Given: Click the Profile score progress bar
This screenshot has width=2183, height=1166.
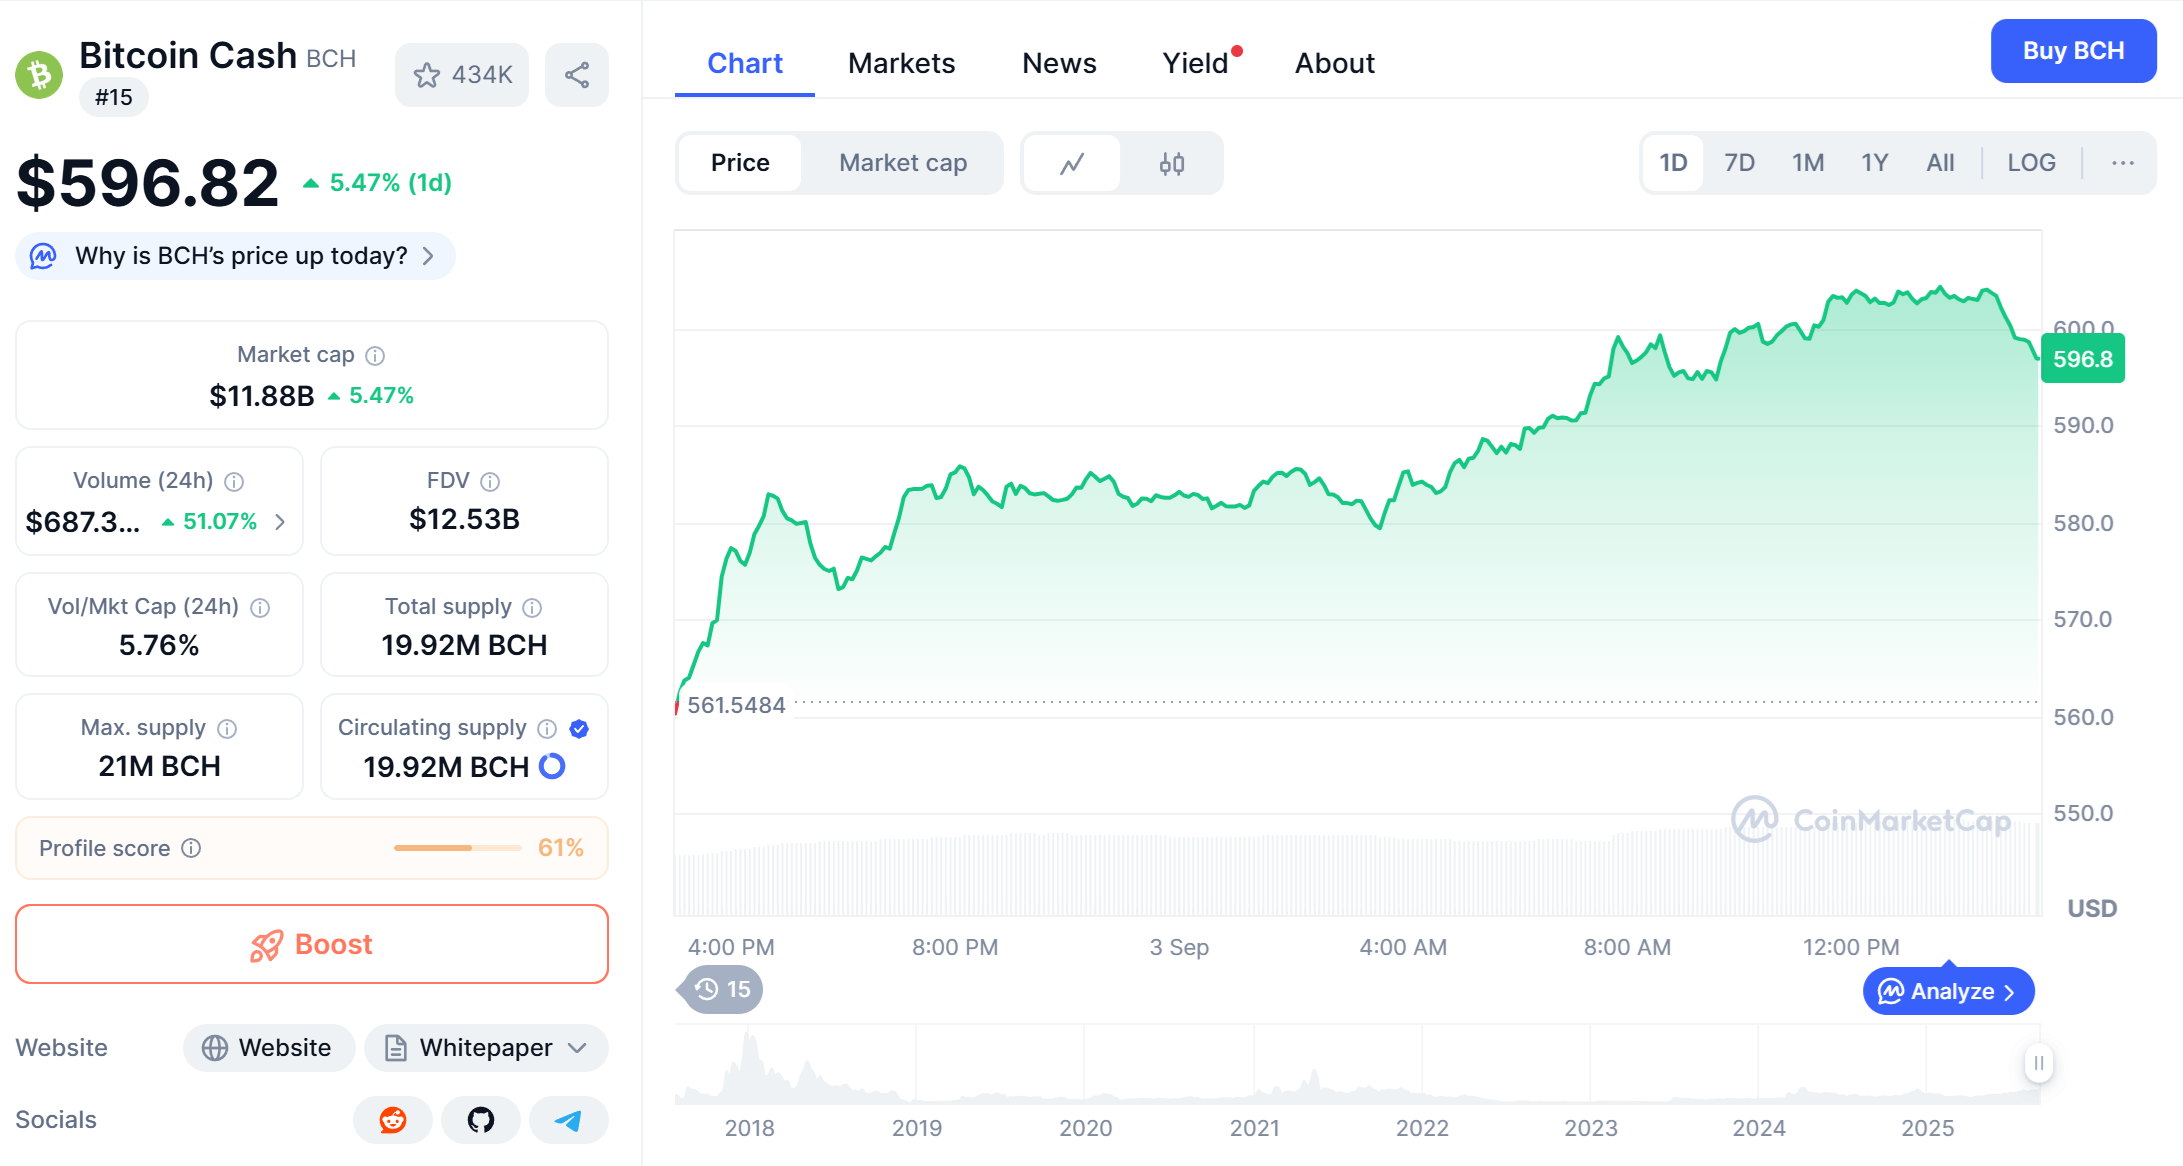Looking at the screenshot, I should (458, 848).
